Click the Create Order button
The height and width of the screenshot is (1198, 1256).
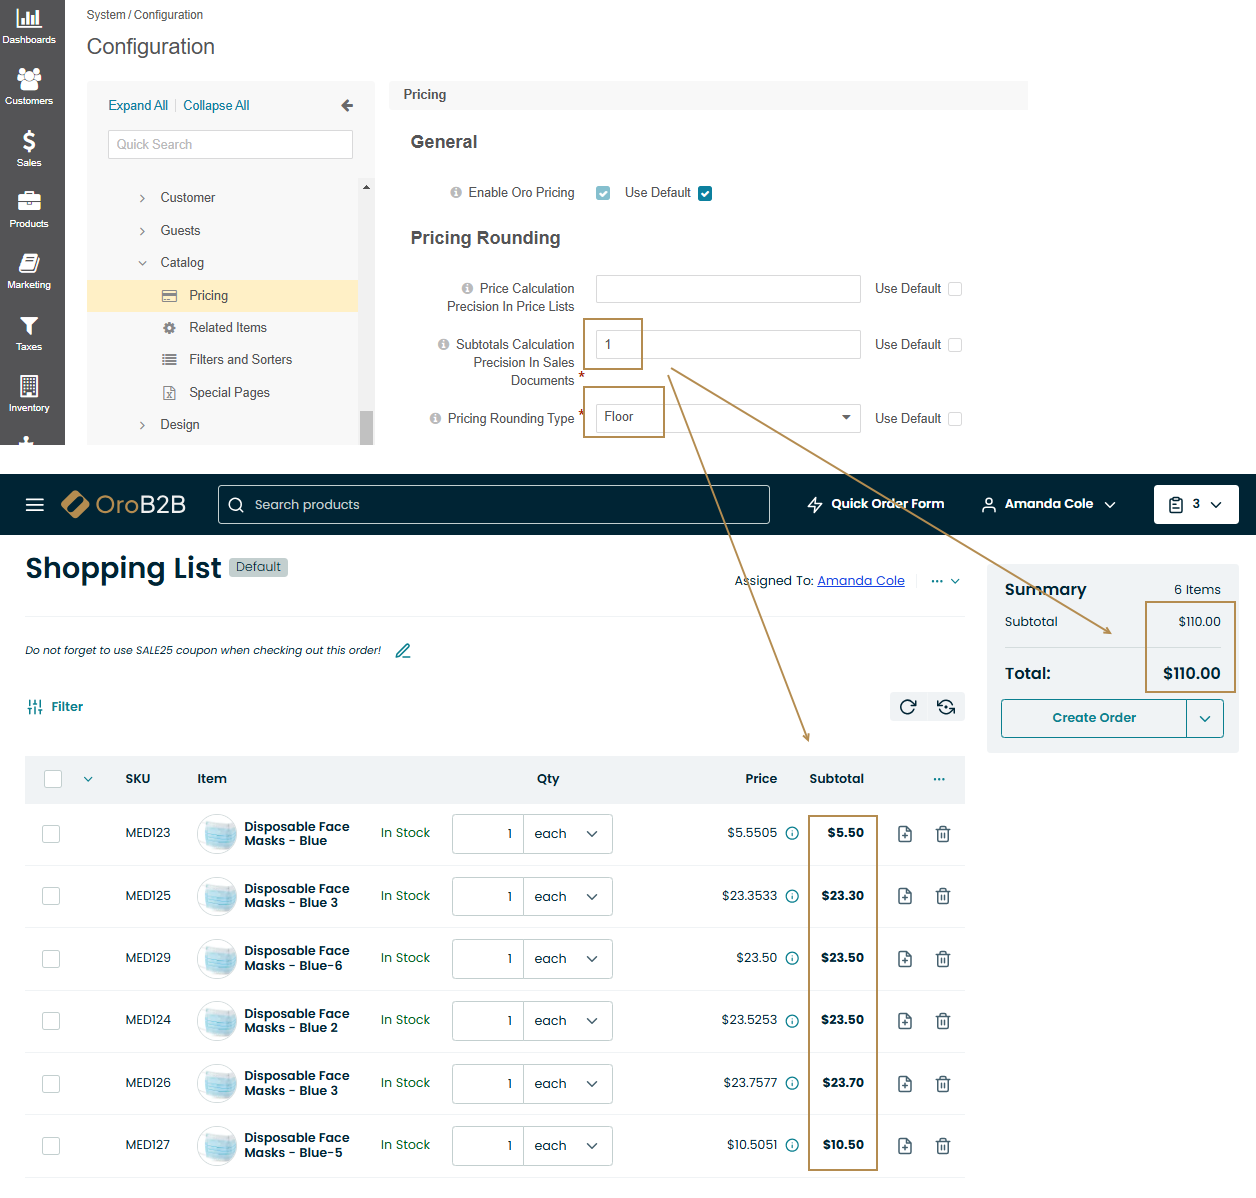tap(1093, 718)
